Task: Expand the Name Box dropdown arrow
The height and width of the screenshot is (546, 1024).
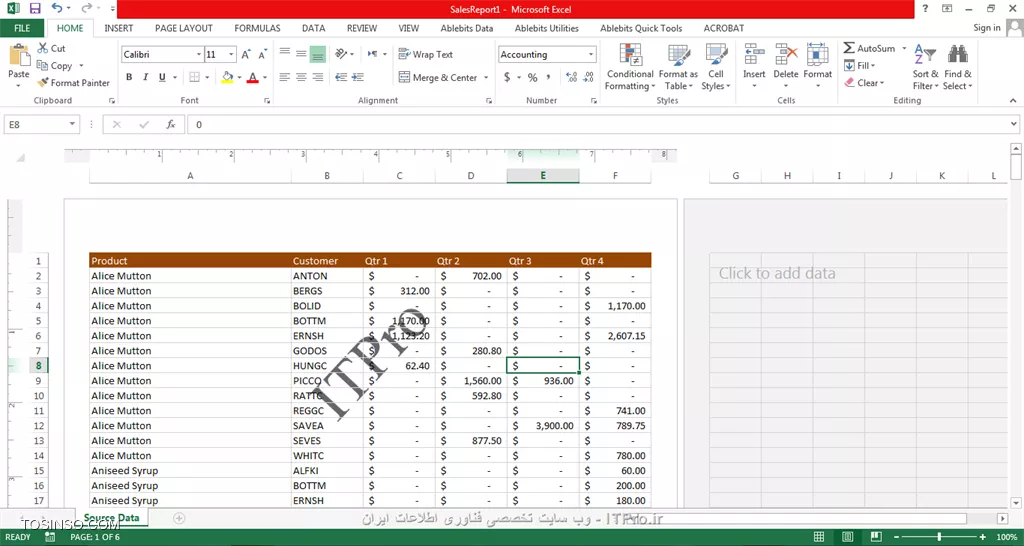Action: [72, 124]
